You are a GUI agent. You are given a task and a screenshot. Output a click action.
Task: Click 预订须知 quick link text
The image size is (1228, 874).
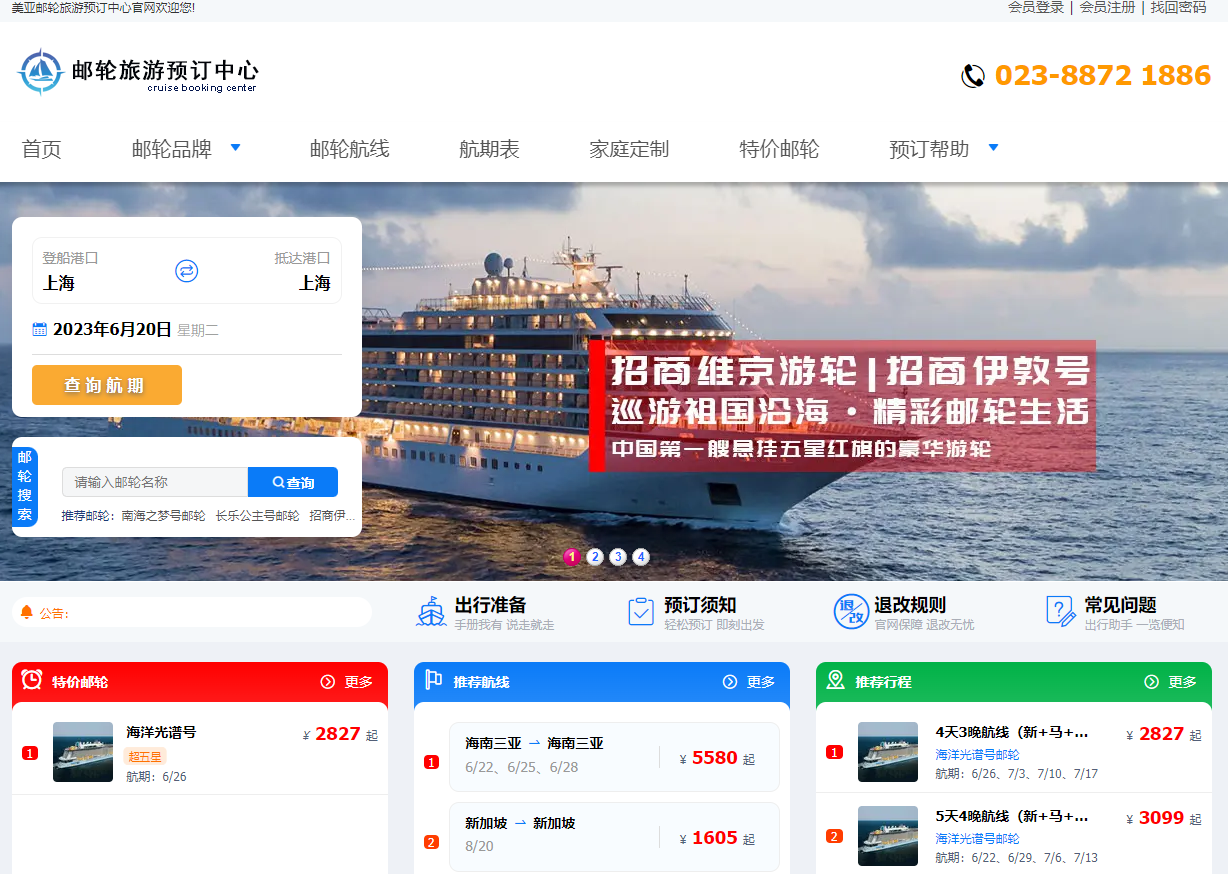click(700, 605)
